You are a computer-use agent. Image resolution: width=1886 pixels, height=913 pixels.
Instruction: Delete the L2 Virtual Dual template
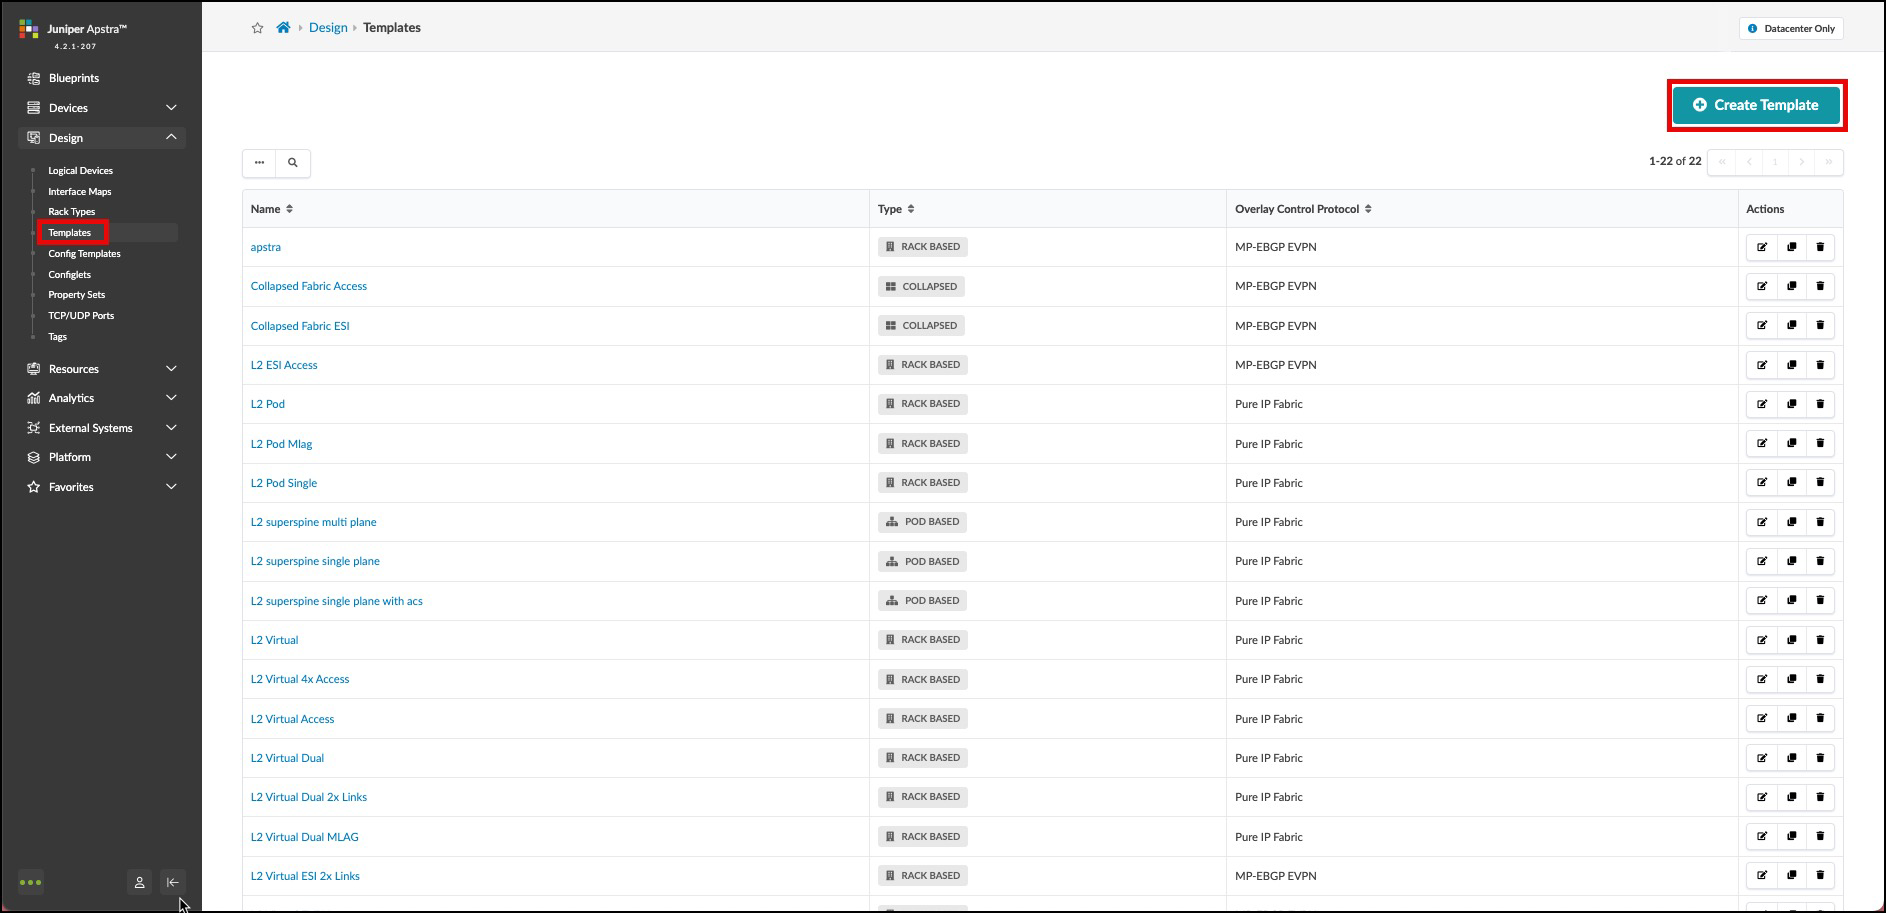(x=1820, y=758)
